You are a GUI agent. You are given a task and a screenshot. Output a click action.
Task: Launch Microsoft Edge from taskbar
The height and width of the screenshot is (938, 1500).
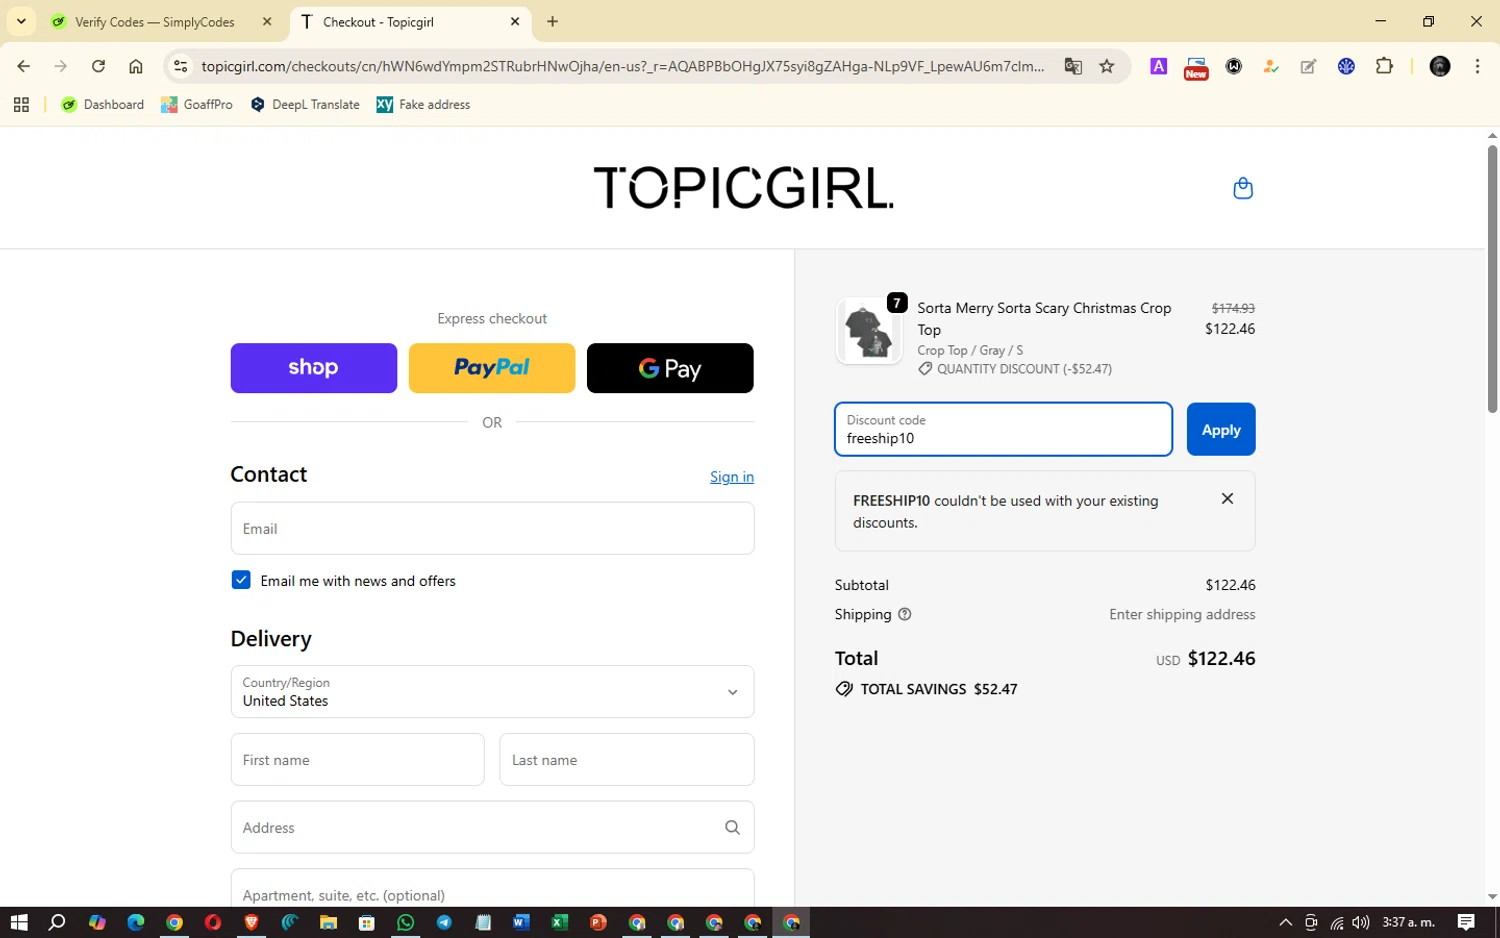click(x=135, y=922)
